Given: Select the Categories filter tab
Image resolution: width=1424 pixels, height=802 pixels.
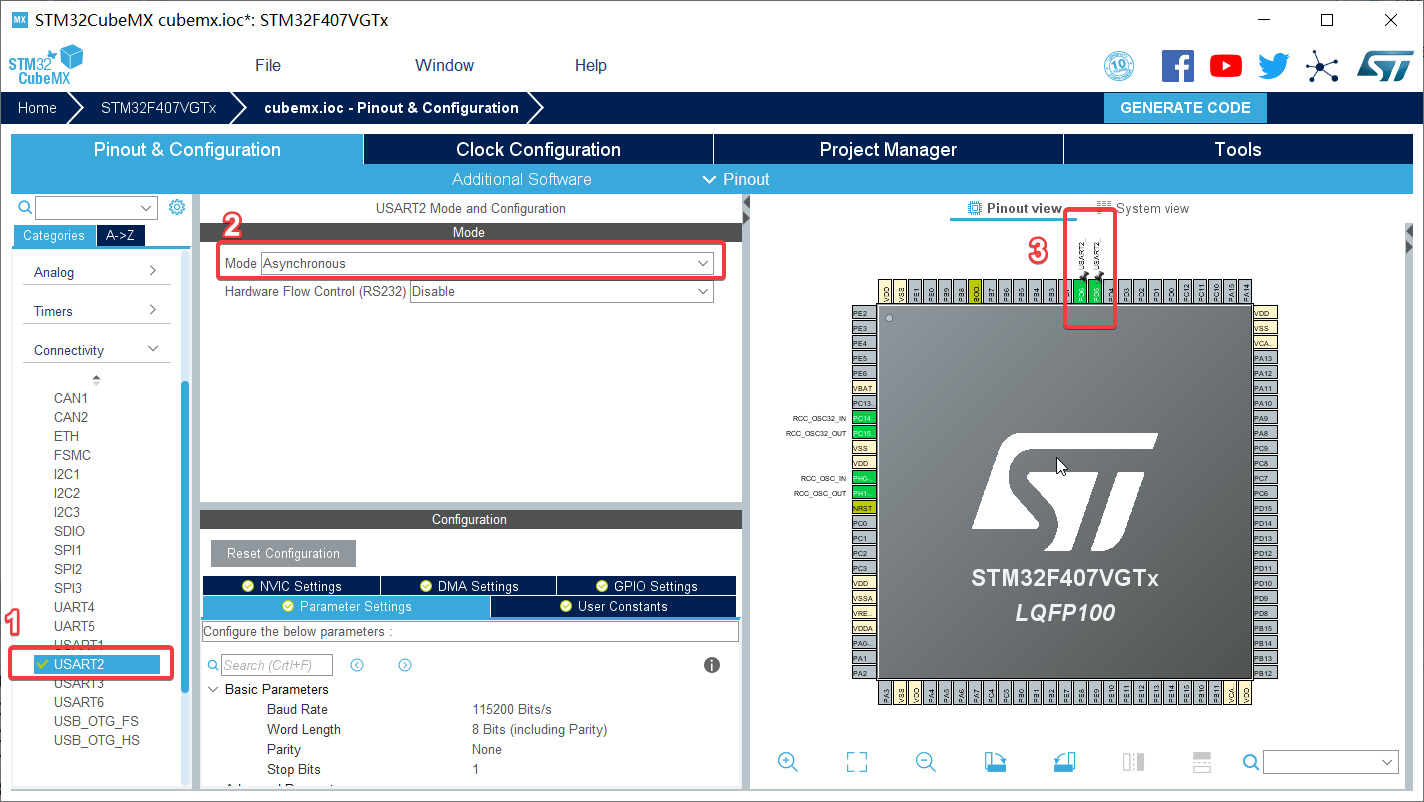Looking at the screenshot, I should pyautogui.click(x=54, y=235).
